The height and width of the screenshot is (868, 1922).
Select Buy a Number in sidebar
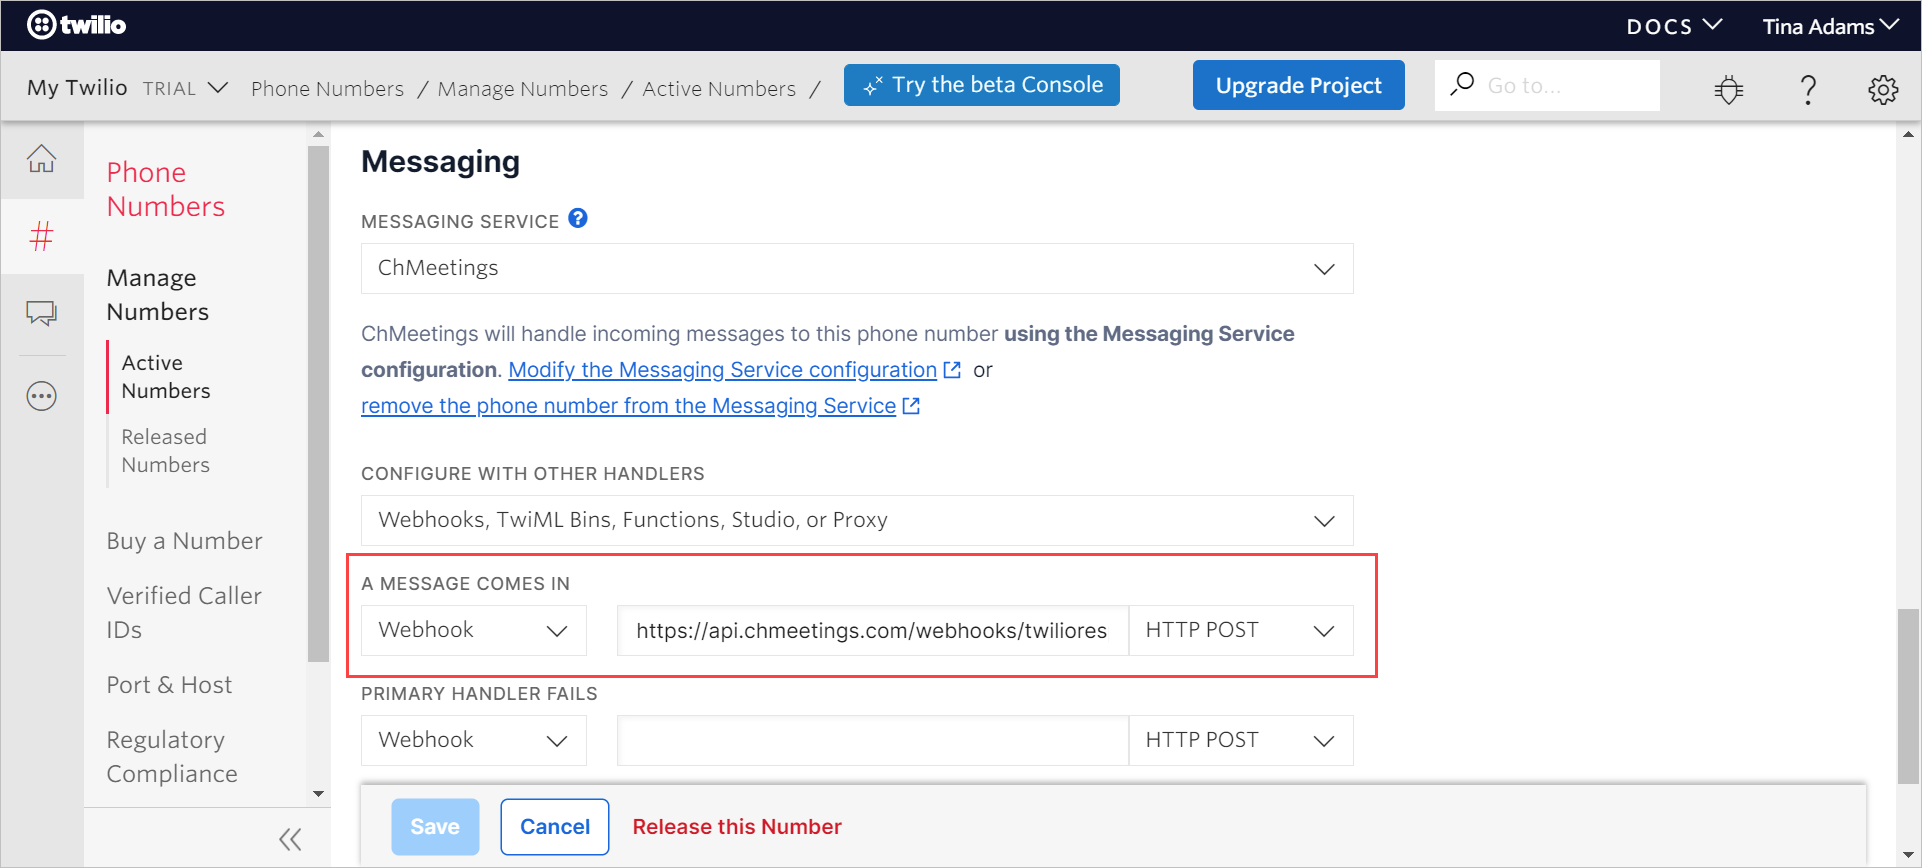coord(184,541)
